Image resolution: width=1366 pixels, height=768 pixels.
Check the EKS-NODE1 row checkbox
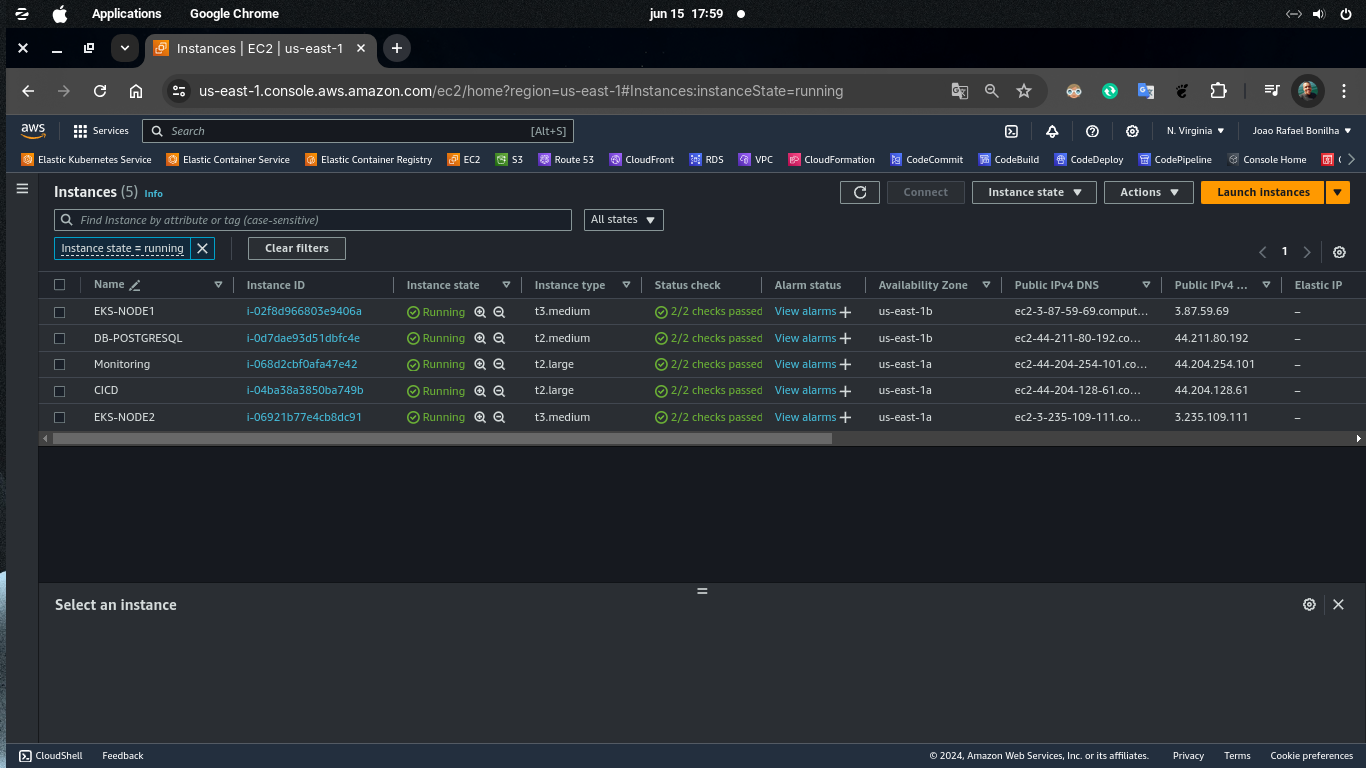60,312
